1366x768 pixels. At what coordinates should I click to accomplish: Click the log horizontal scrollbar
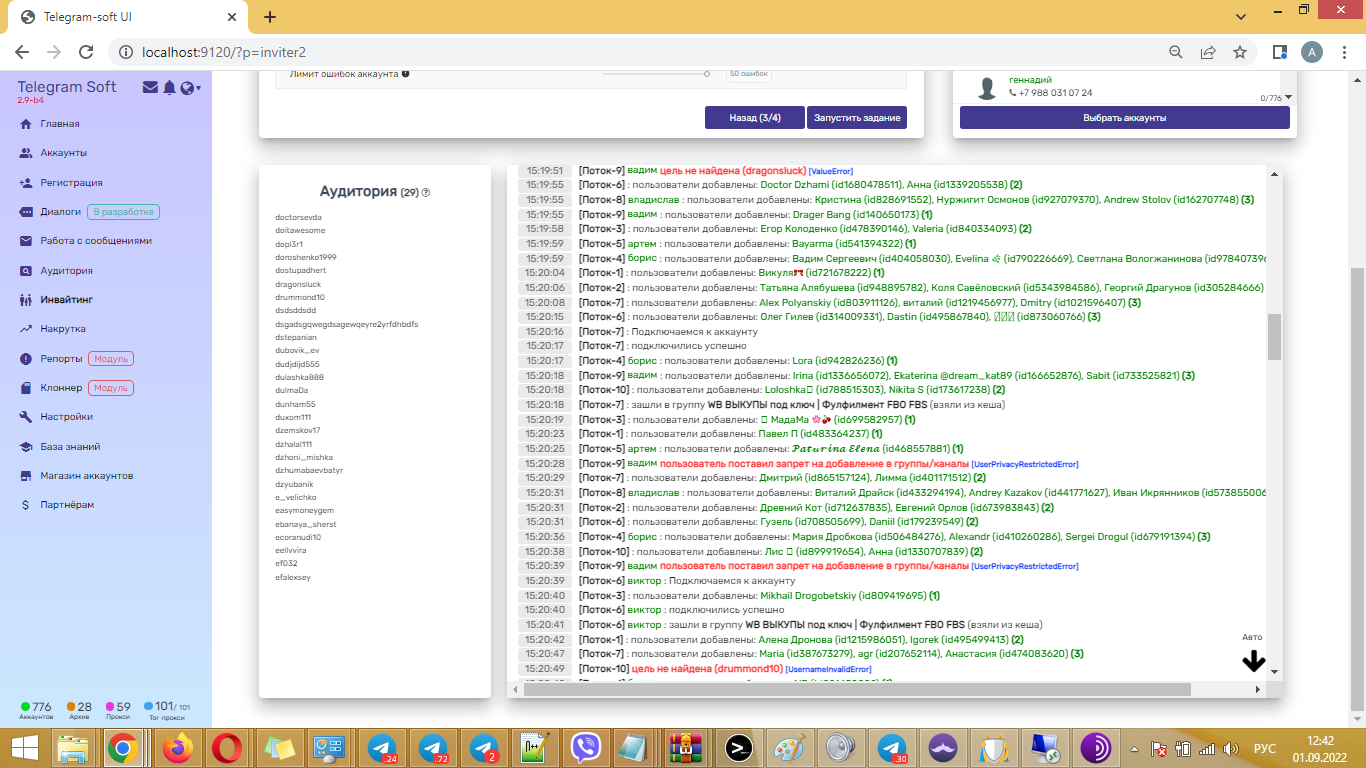tap(857, 689)
